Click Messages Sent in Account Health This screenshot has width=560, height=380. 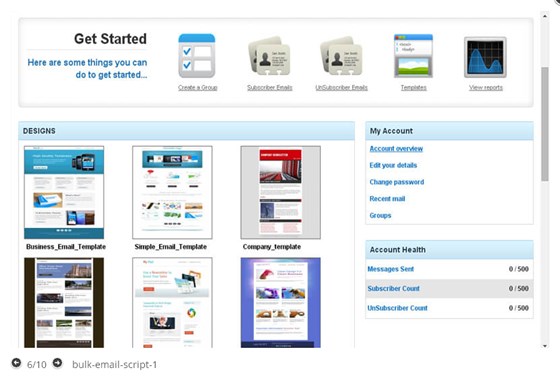(390, 269)
